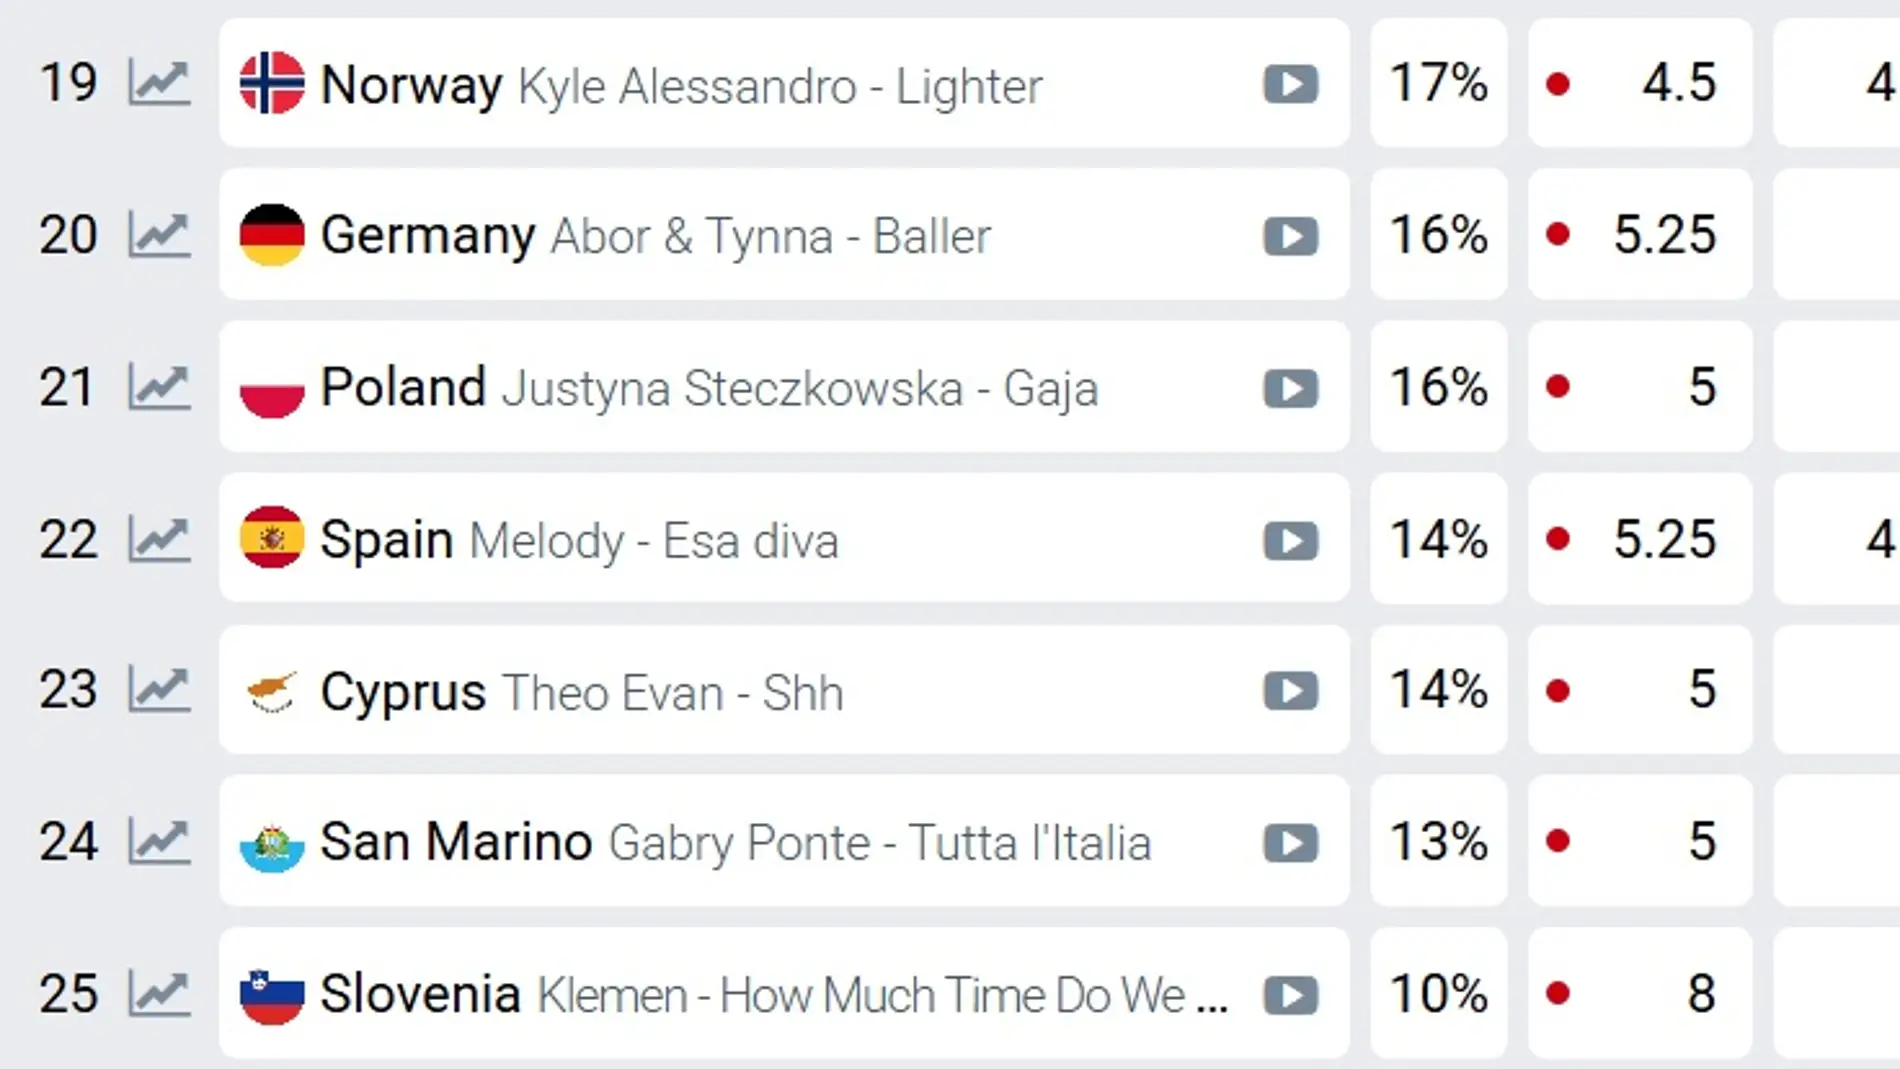Play Slovenia's Klemen song video

(x=1290, y=995)
